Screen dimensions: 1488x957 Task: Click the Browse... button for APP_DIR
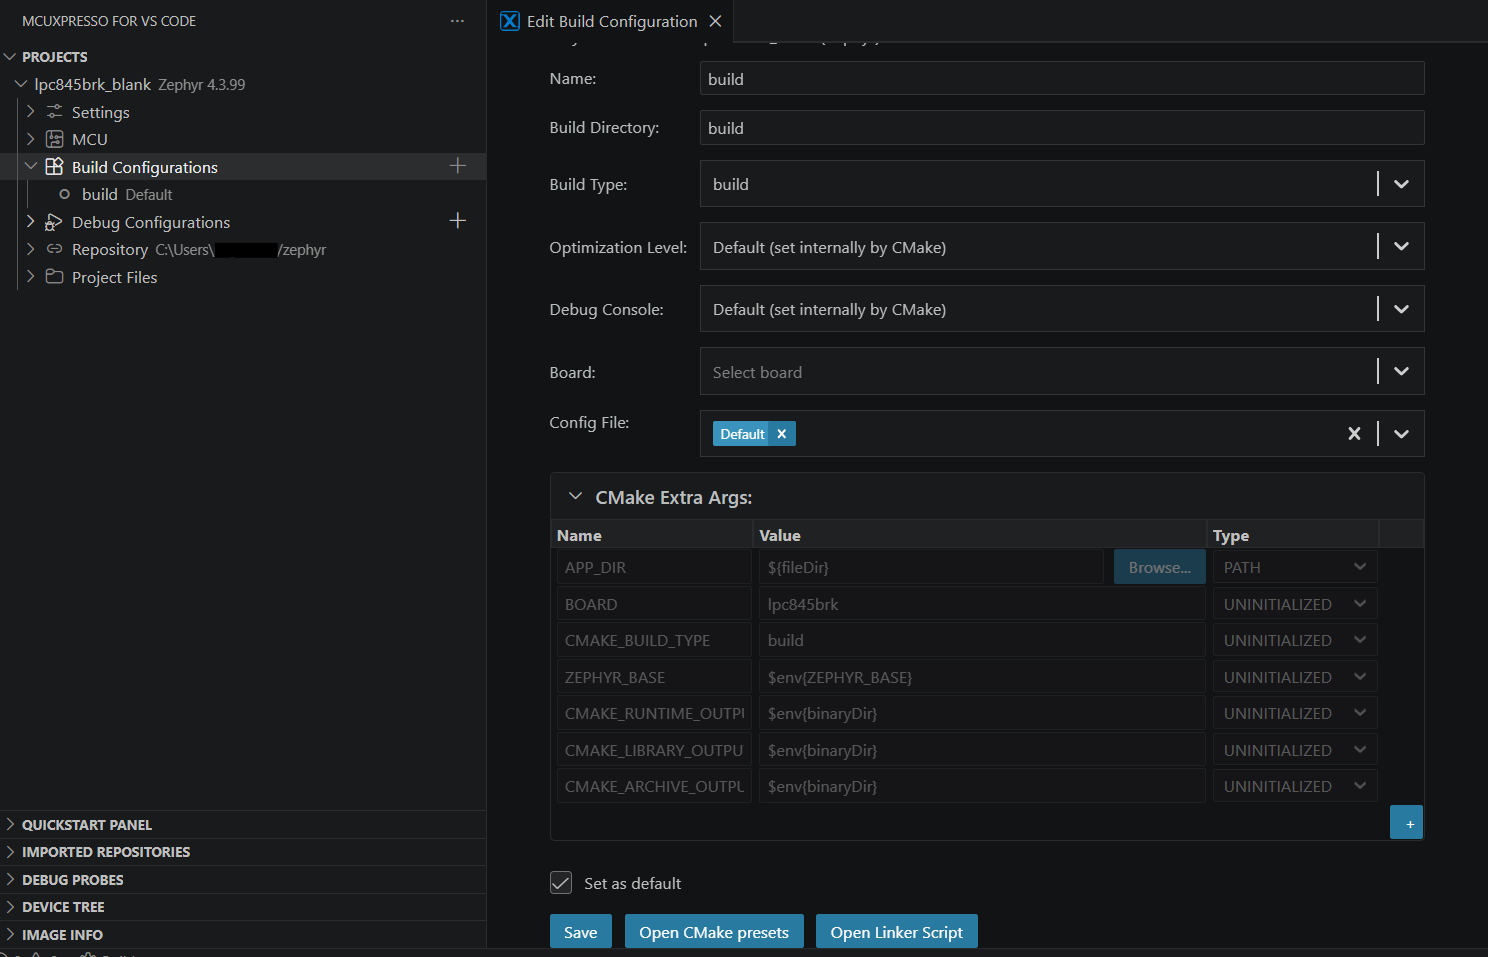[1159, 567]
